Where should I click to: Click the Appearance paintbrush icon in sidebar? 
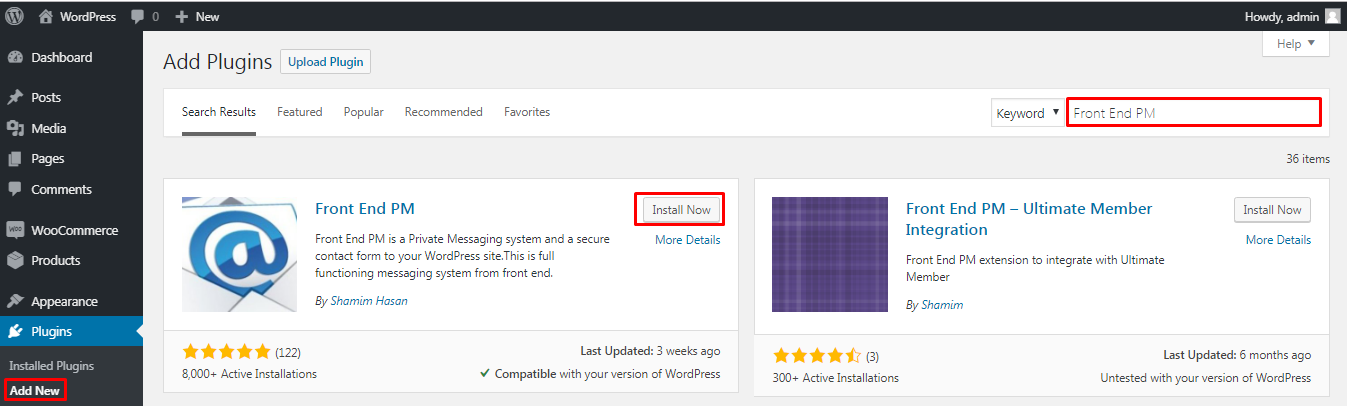[x=15, y=301]
